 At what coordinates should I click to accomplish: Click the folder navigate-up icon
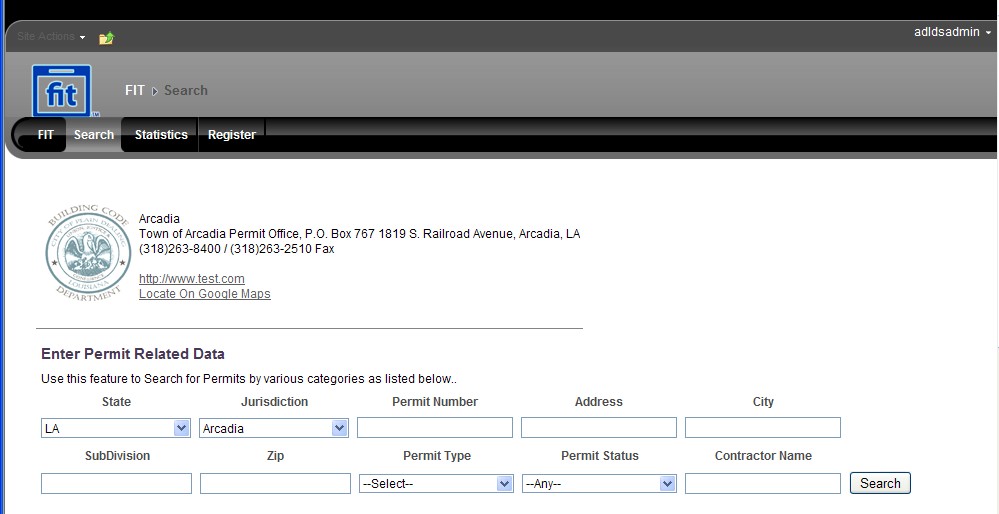(106, 38)
